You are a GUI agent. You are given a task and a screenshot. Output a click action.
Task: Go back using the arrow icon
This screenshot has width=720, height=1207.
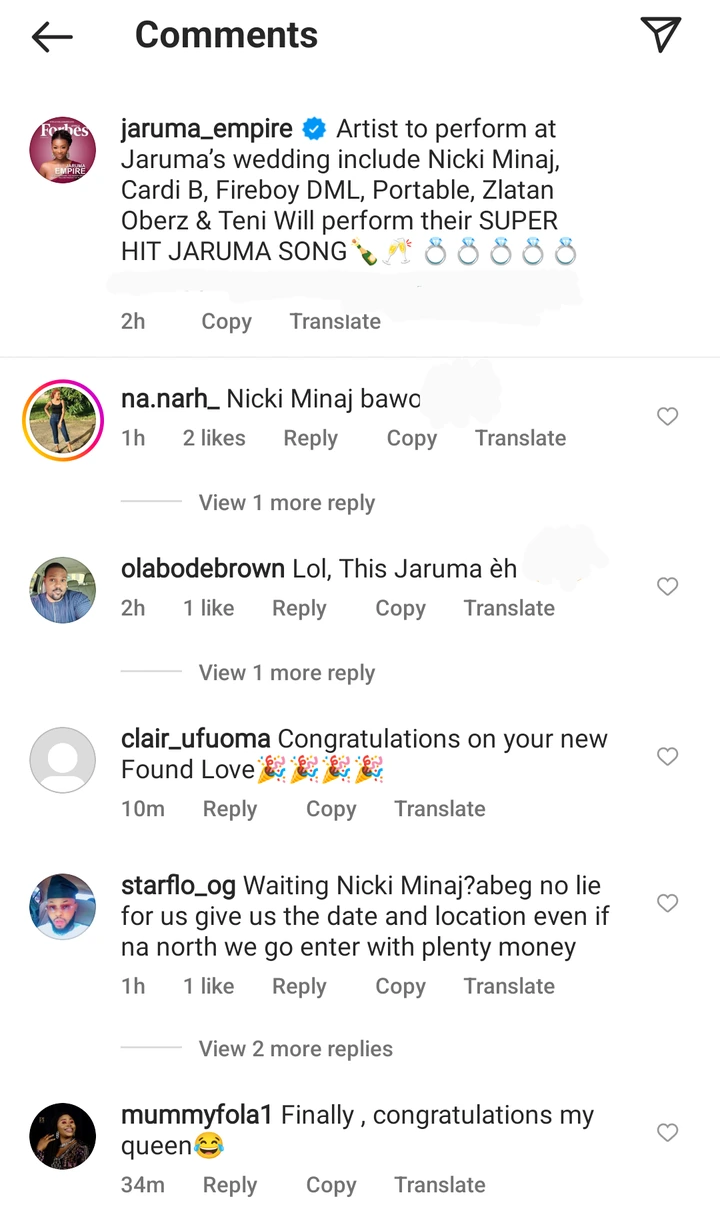(x=52, y=37)
